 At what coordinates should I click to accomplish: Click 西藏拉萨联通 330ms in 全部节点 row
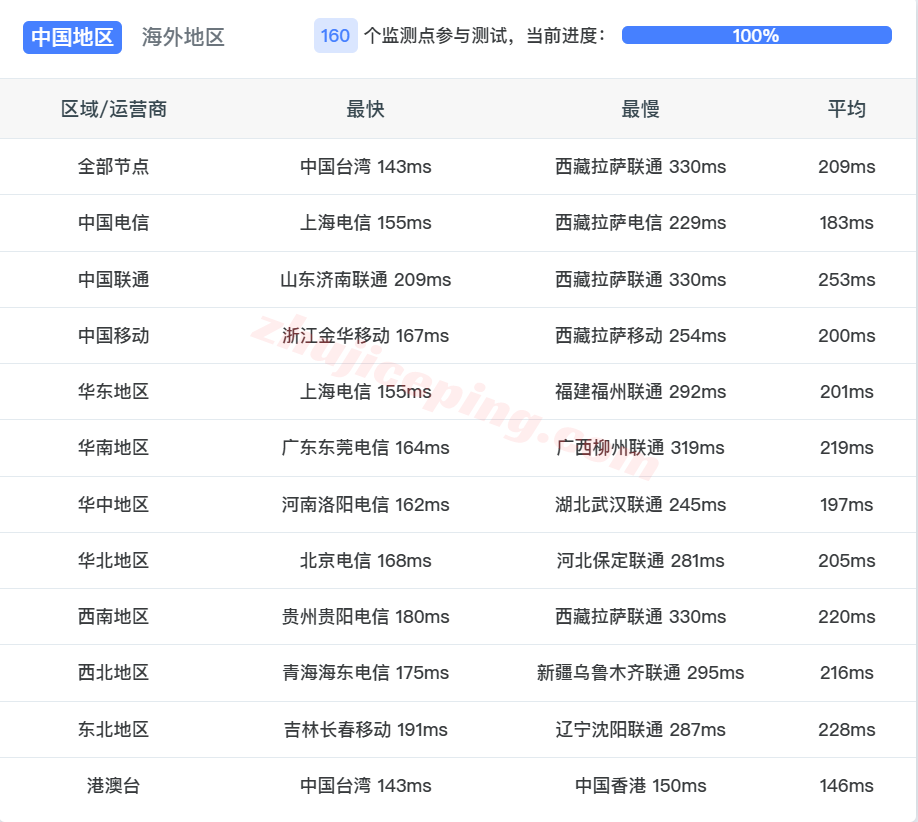pyautogui.click(x=640, y=166)
